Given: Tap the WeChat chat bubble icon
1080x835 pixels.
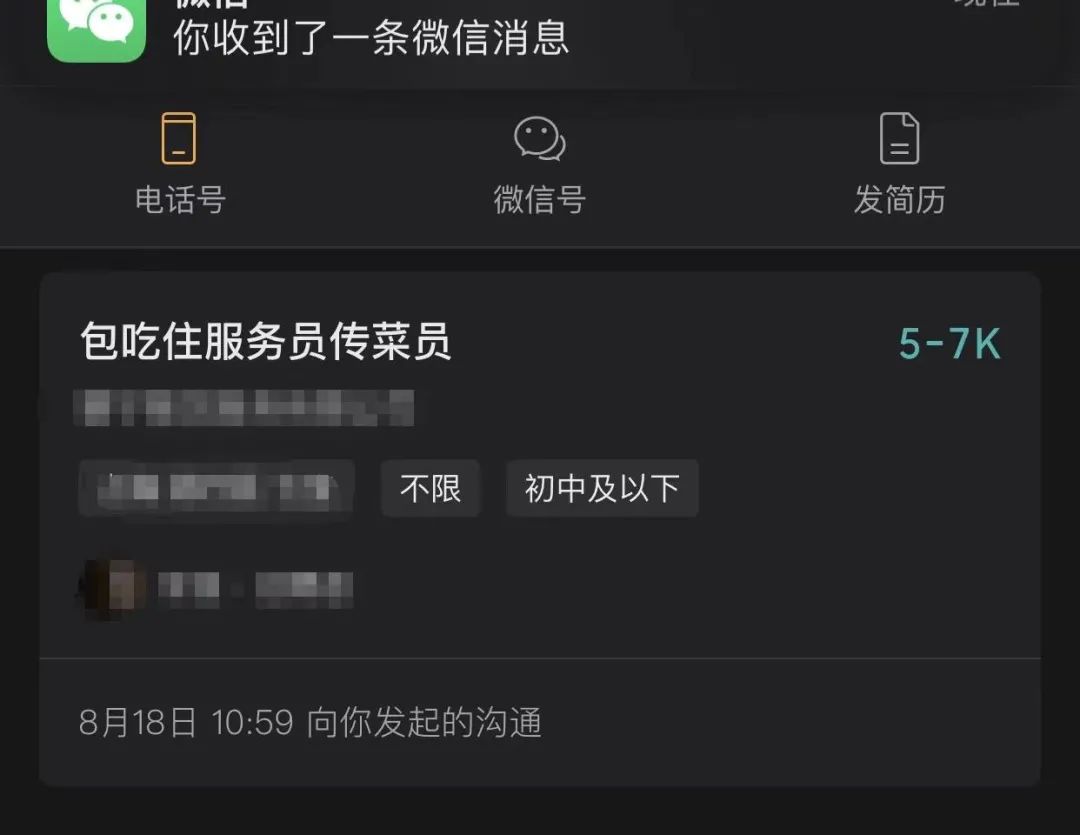Looking at the screenshot, I should coord(540,138).
